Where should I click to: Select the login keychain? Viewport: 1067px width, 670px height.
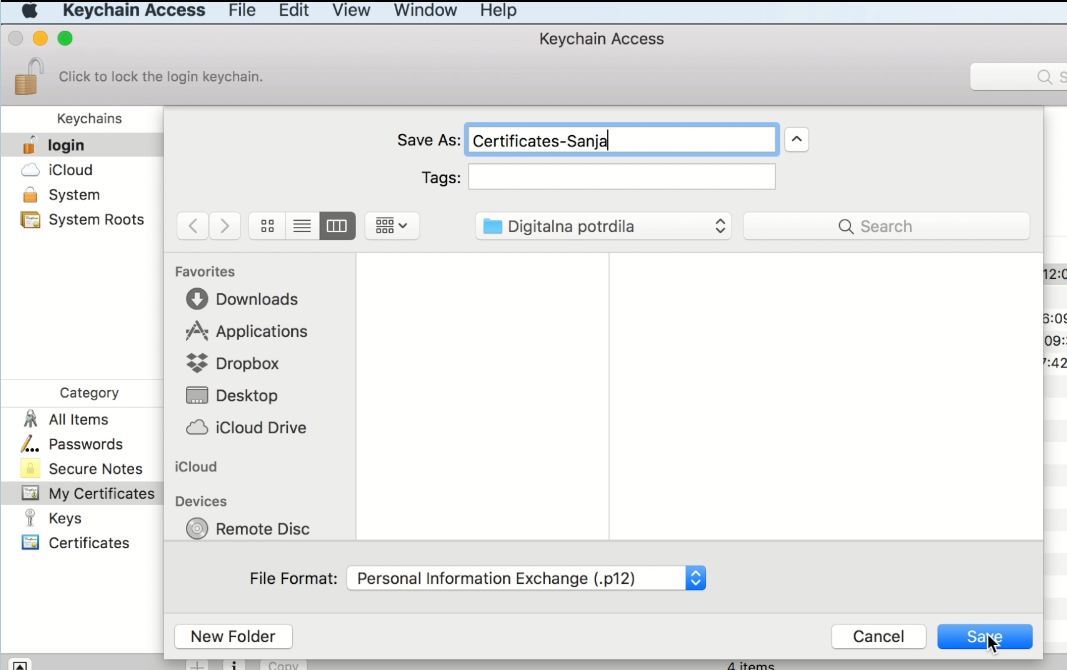[82, 145]
